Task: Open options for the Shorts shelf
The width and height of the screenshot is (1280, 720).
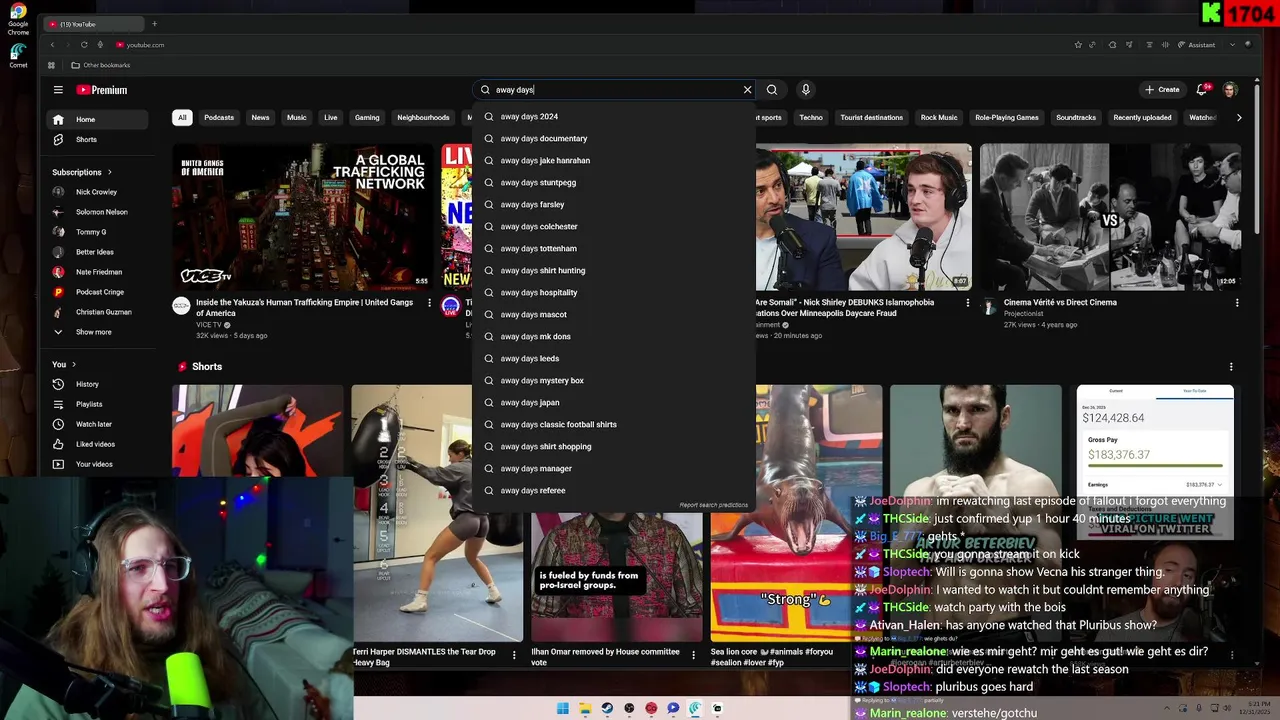Action: click(1231, 367)
